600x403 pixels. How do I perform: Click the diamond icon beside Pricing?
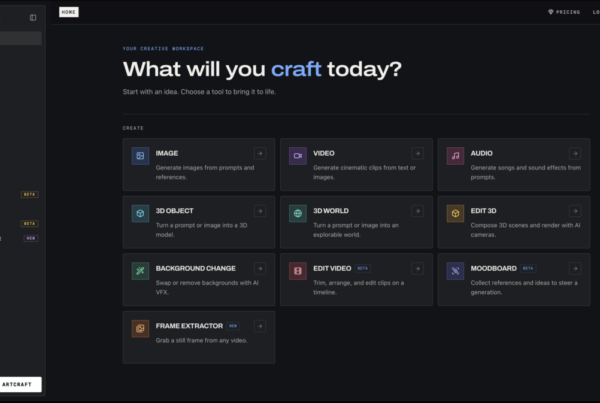tap(551, 12)
